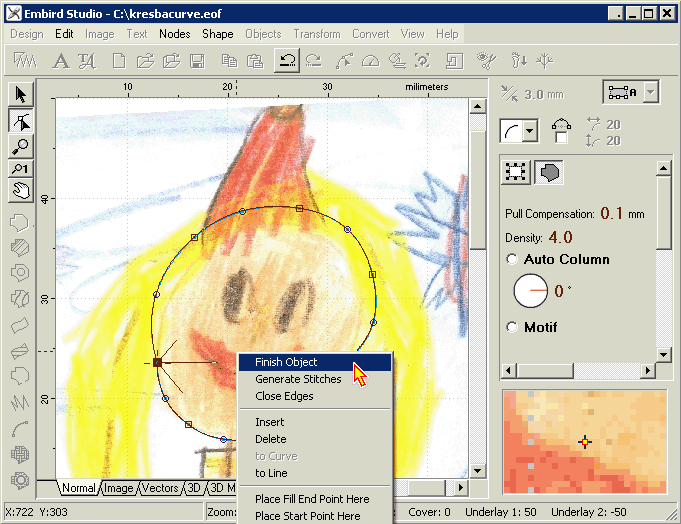Screen dimensions: 681x524
Task: Open the dropdown beside the A stitch icon
Action: coord(651,92)
